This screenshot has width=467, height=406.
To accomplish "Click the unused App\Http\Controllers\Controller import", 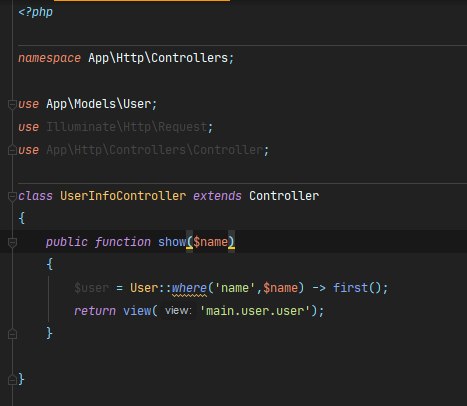I will (x=154, y=150).
